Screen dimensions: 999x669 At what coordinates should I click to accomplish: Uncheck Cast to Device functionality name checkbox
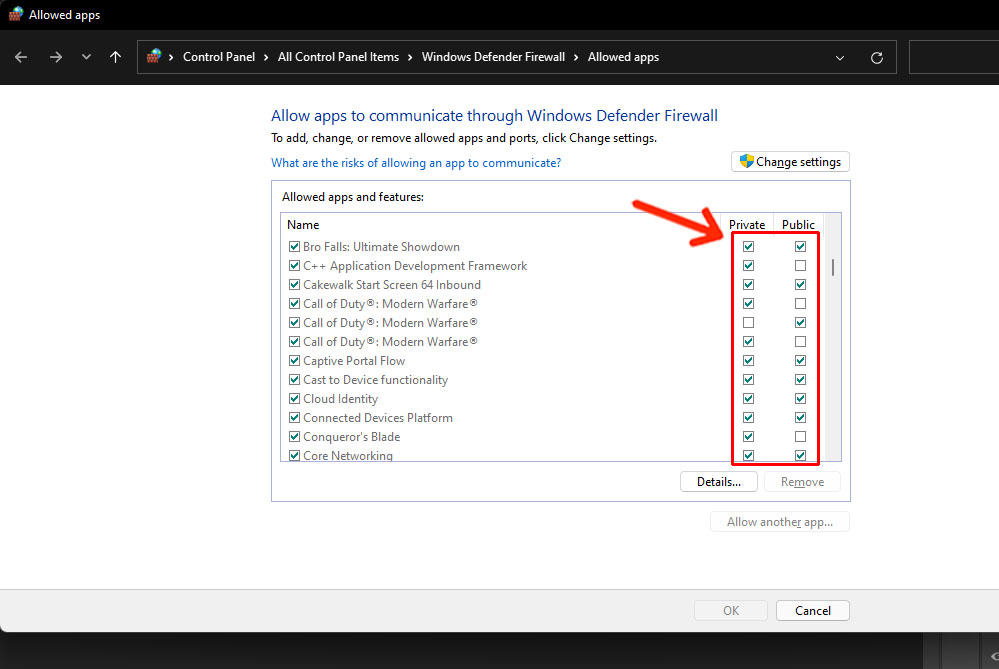tap(294, 380)
